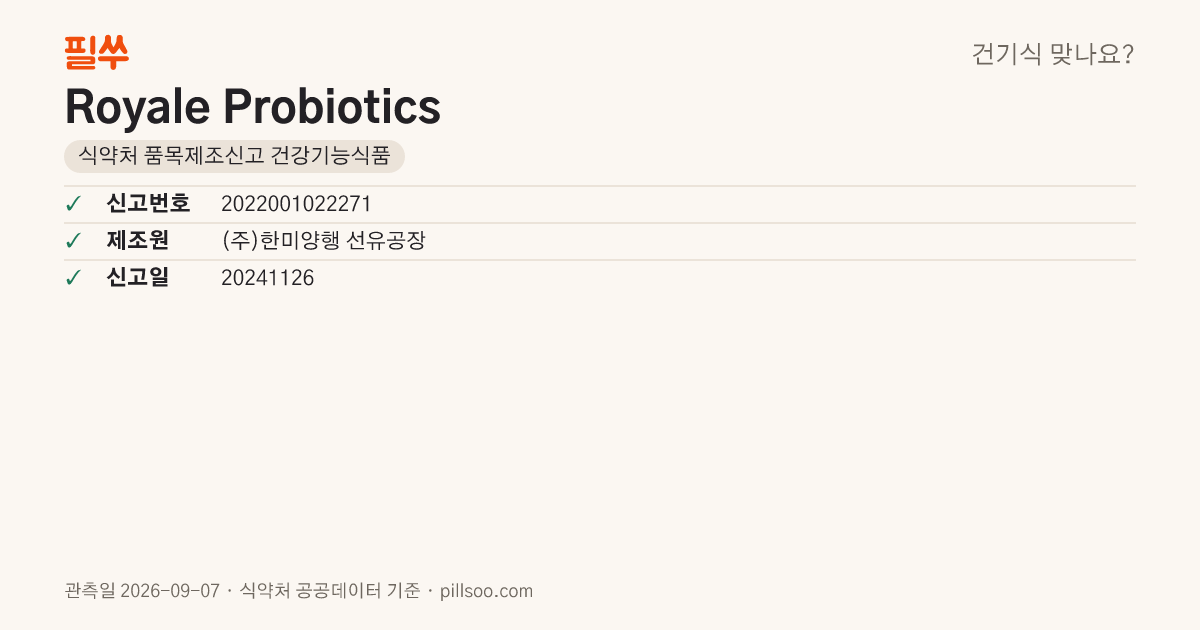Click the 신고일 label
The width and height of the screenshot is (1200, 630).
click(137, 278)
